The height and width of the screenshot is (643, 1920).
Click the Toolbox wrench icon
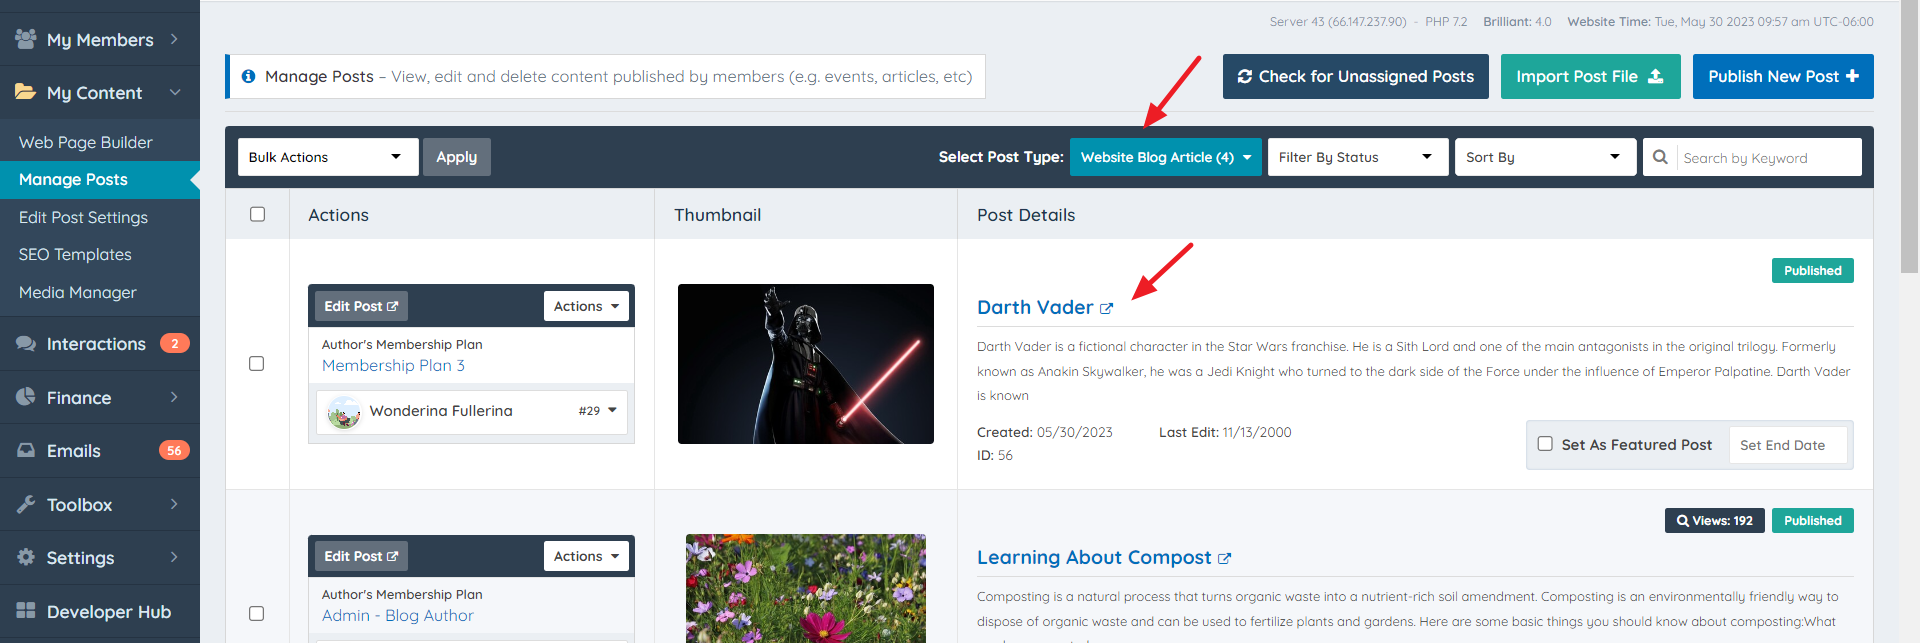pyautogui.click(x=26, y=504)
